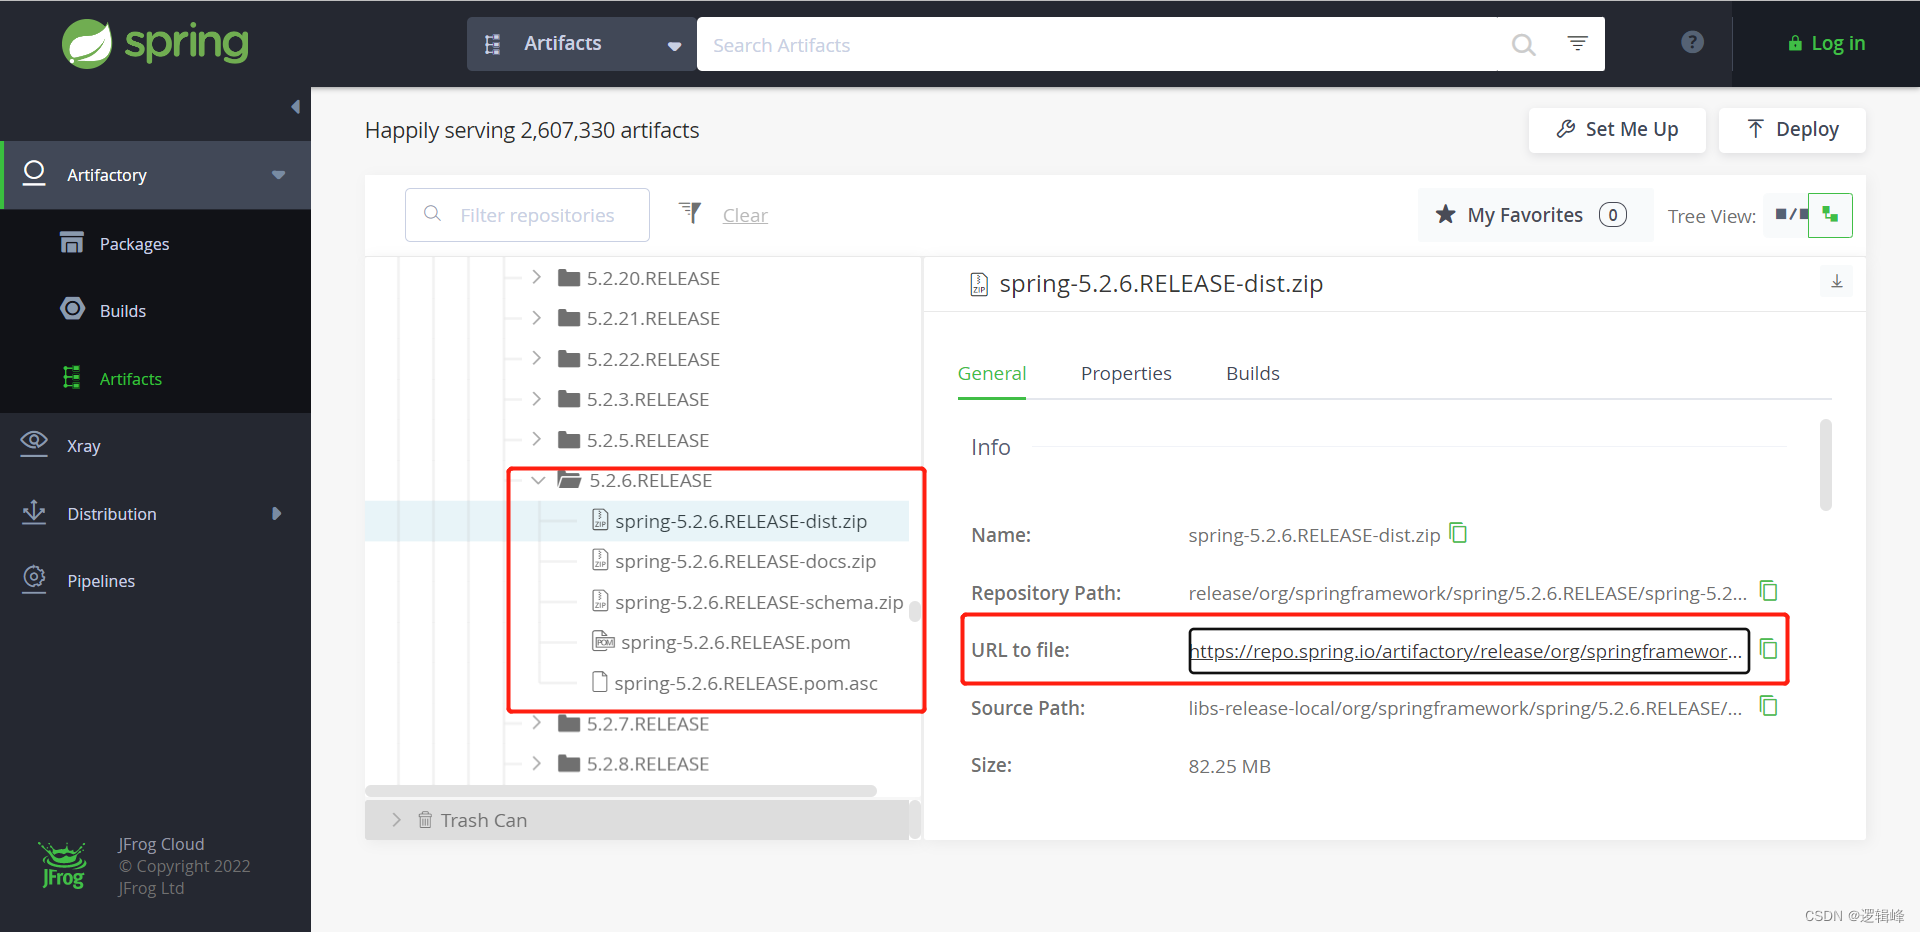This screenshot has width=1920, height=932.
Task: Select Artifacts in sidebar
Action: tap(131, 379)
